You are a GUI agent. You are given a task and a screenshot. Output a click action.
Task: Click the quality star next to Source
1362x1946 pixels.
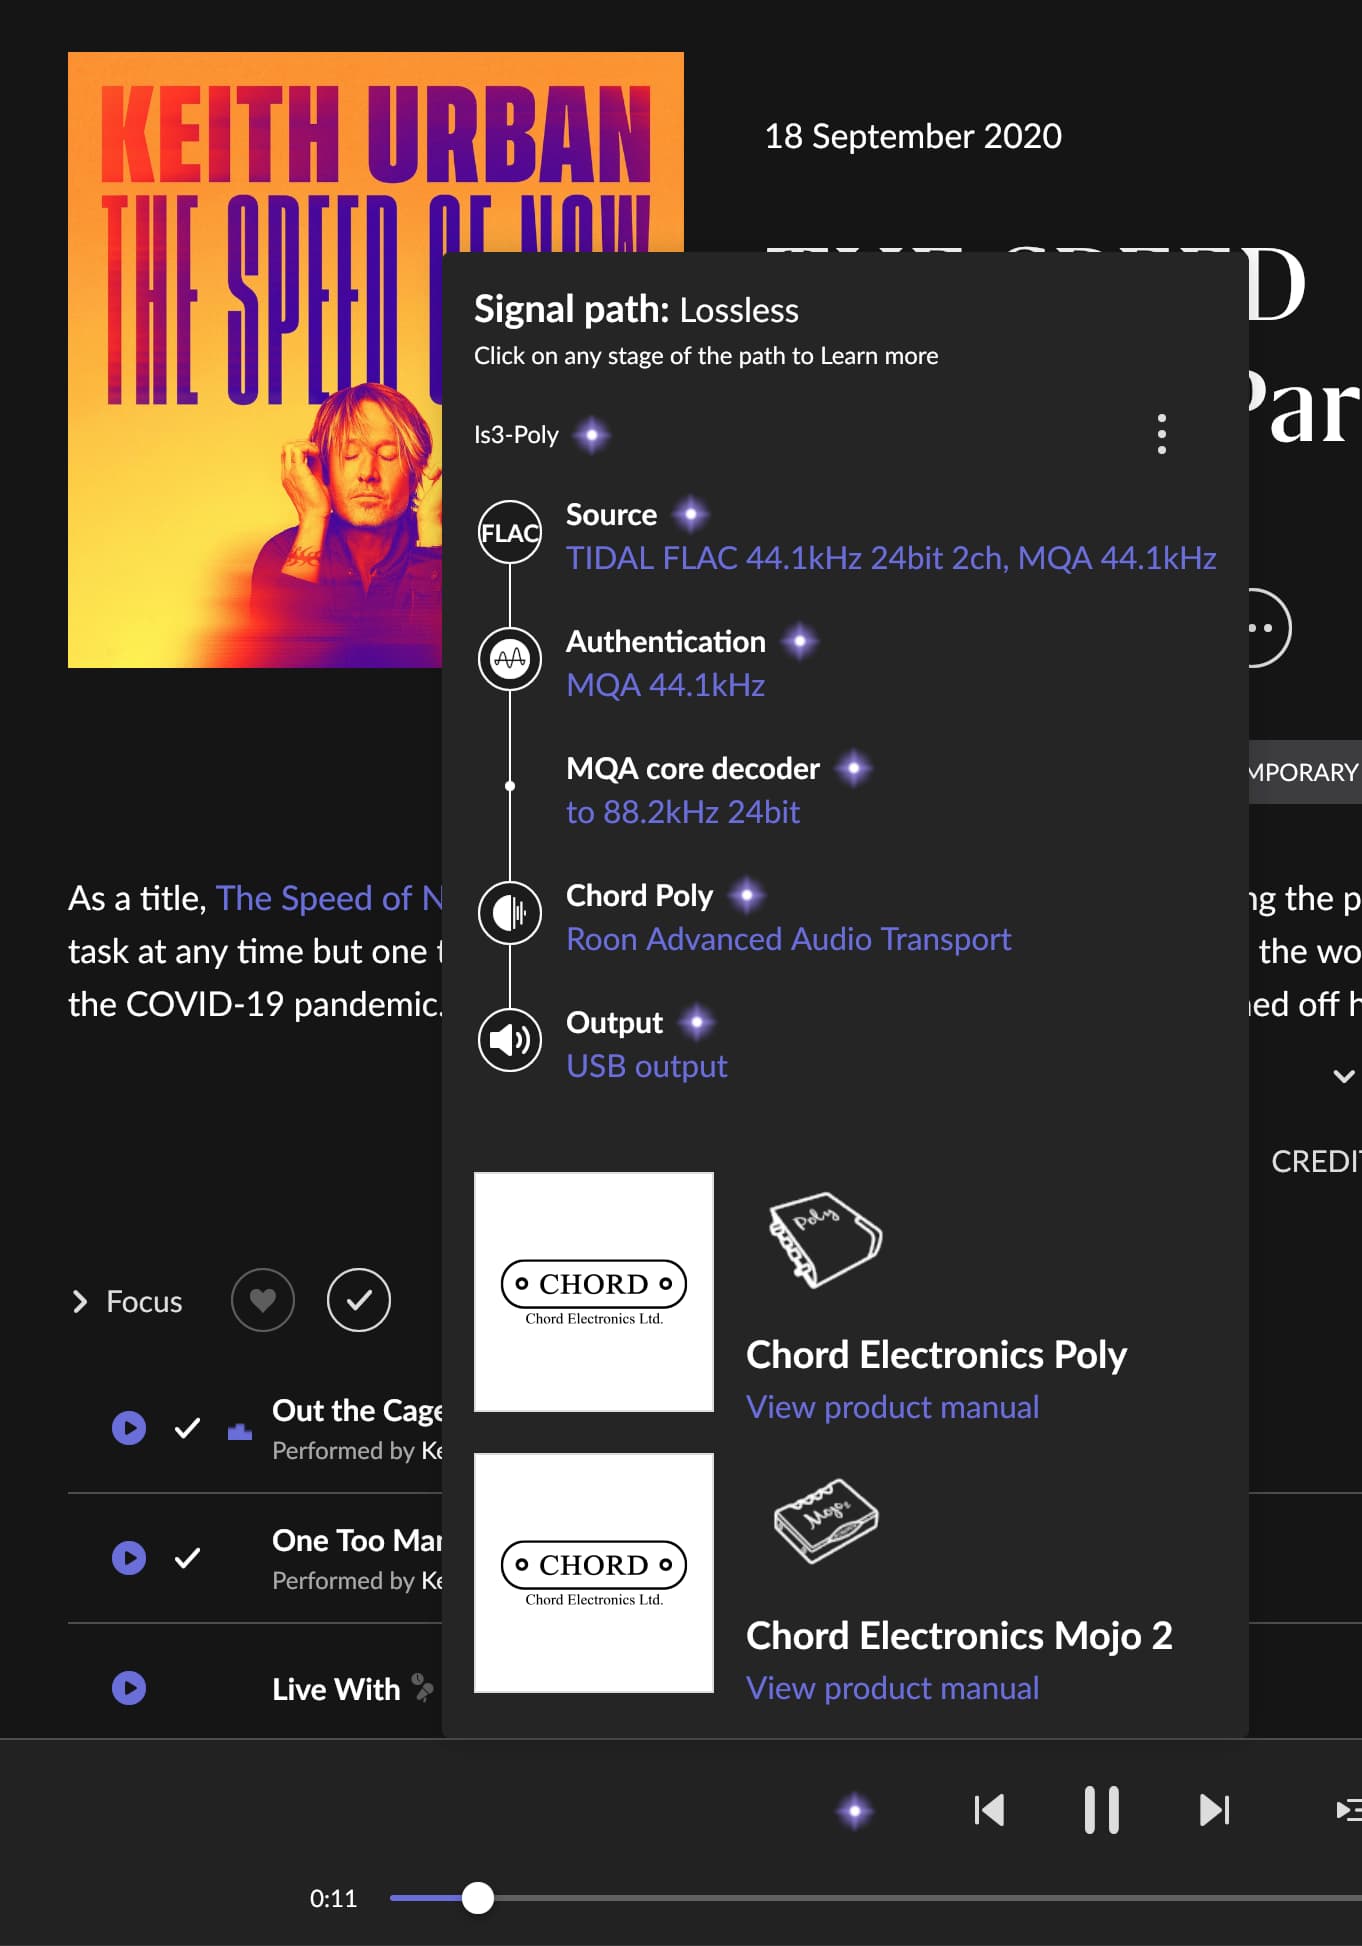pos(690,515)
